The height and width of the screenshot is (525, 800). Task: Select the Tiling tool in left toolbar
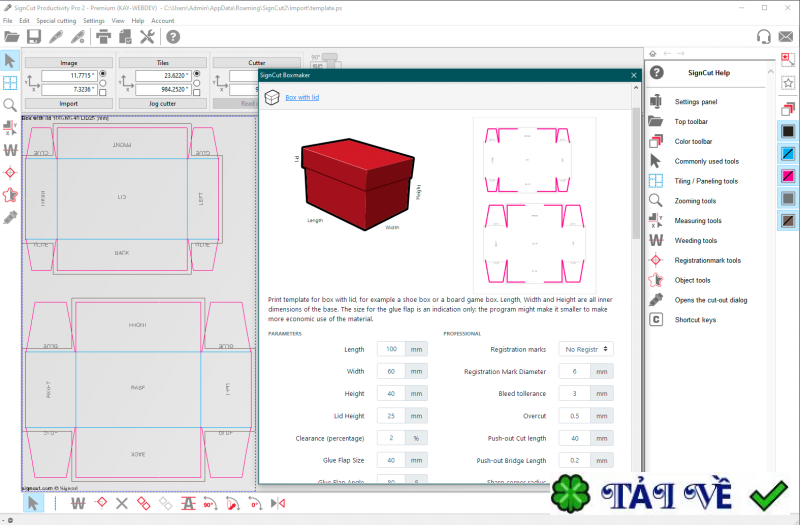pos(10,83)
